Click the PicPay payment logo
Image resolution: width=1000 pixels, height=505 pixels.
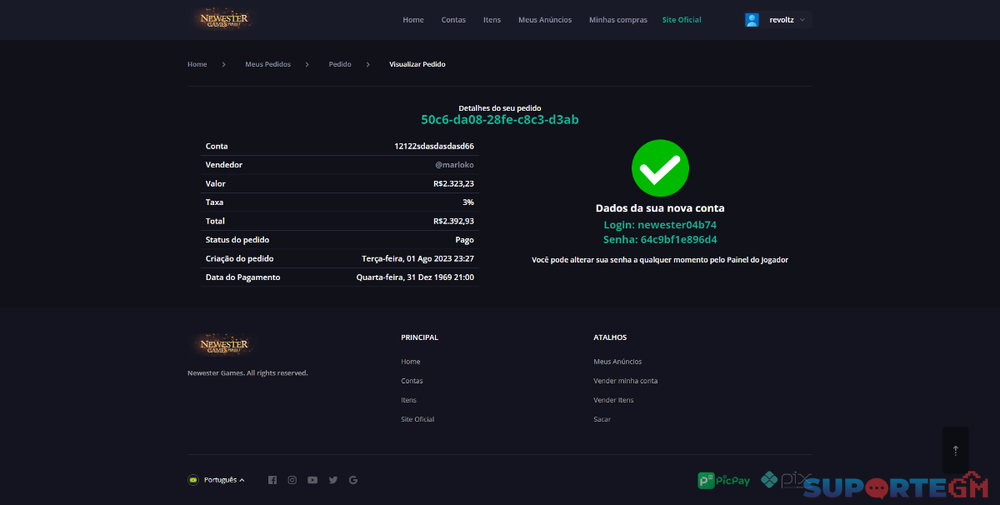tap(724, 480)
